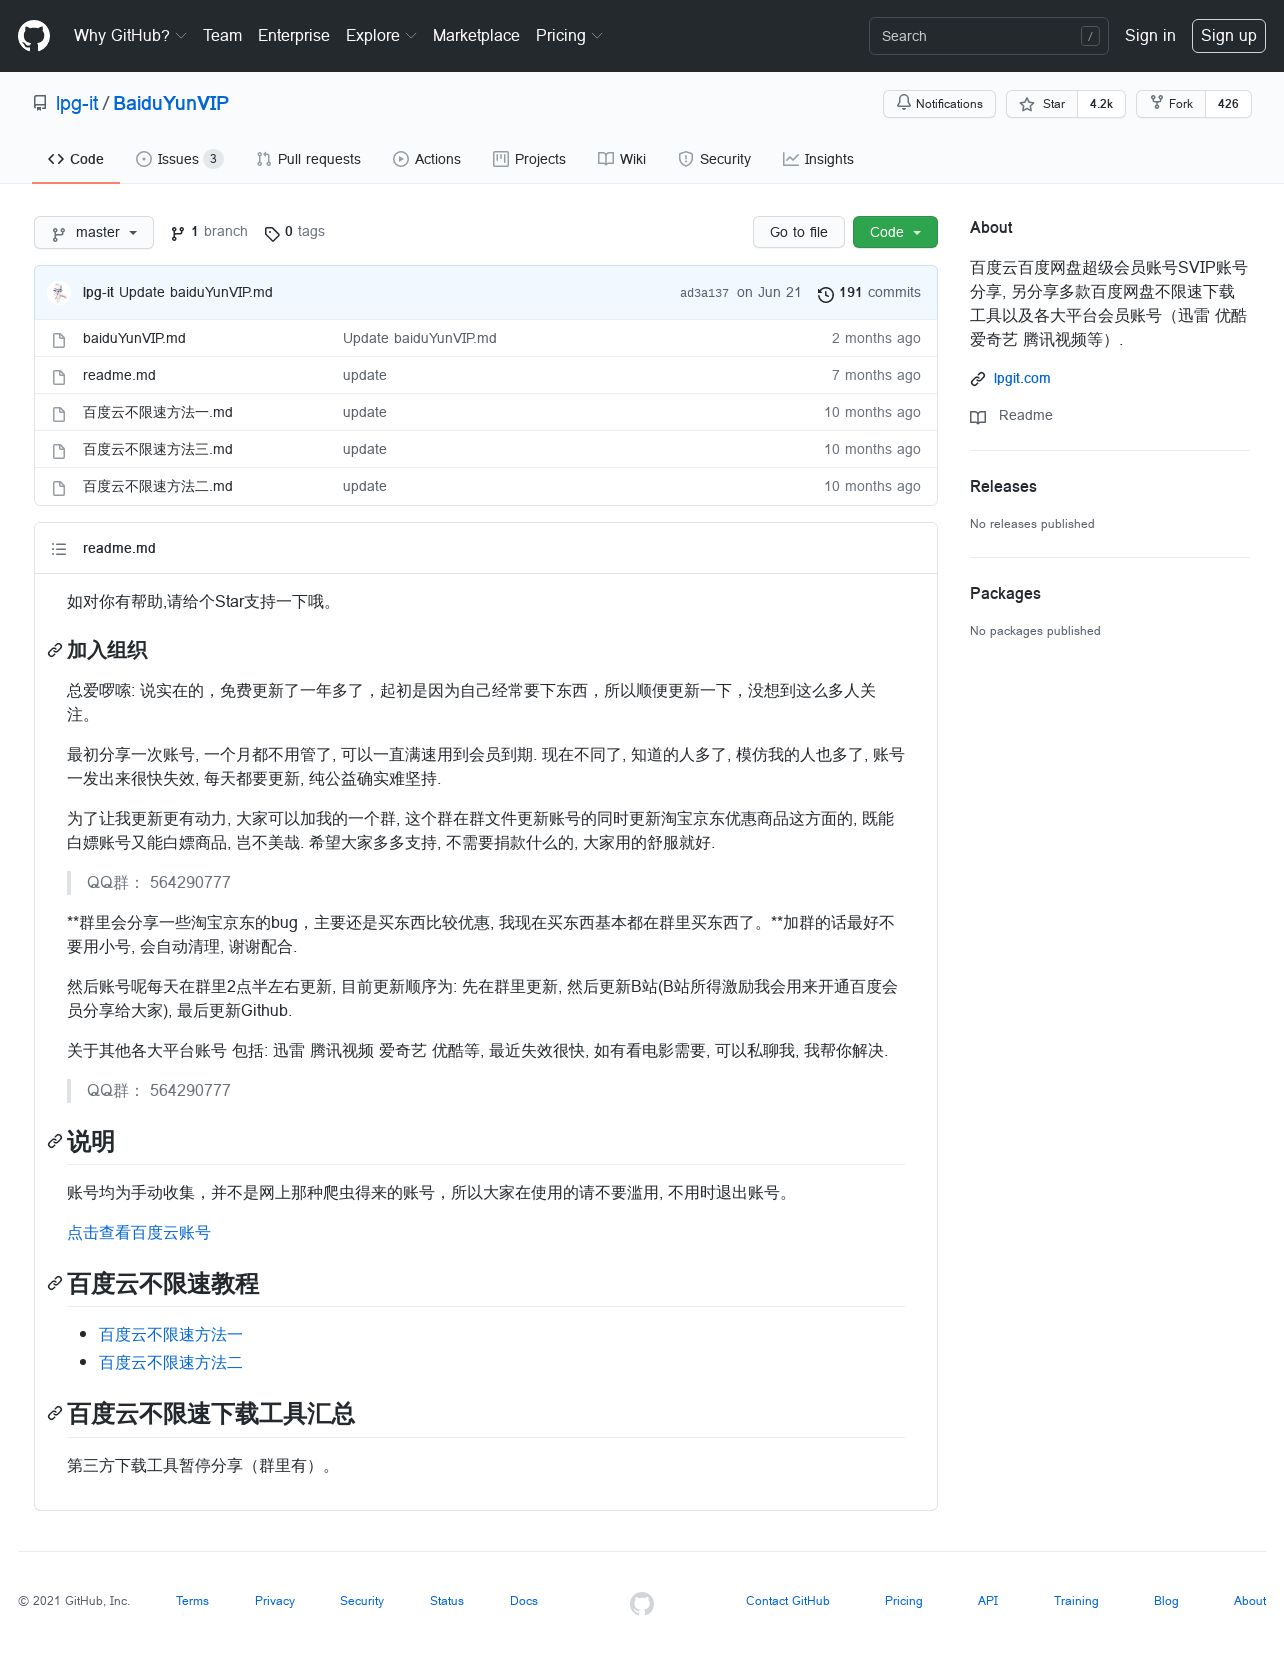Click the Releases heading link

[1003, 487]
